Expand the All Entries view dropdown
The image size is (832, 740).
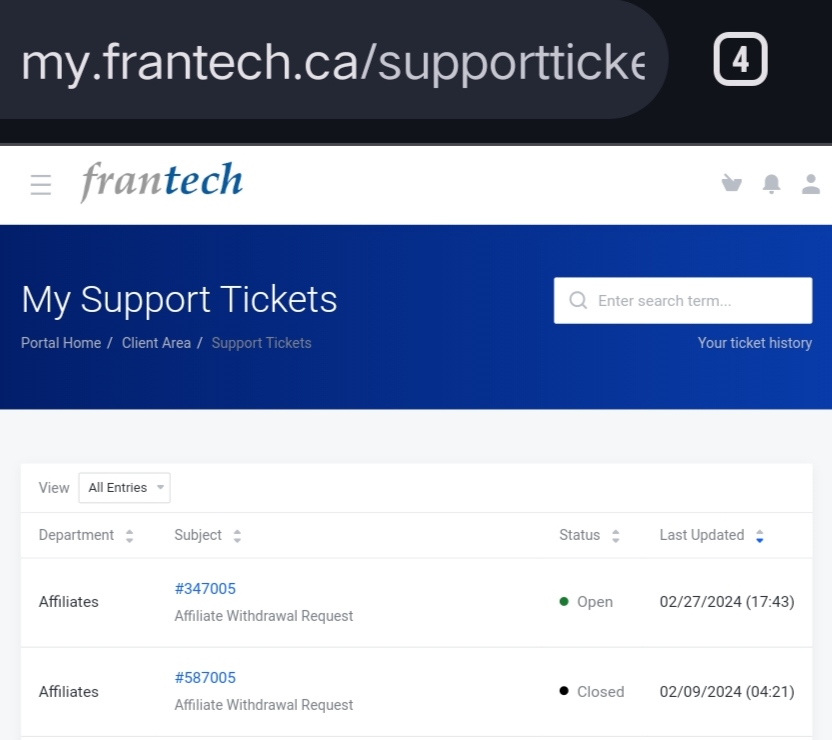125,488
